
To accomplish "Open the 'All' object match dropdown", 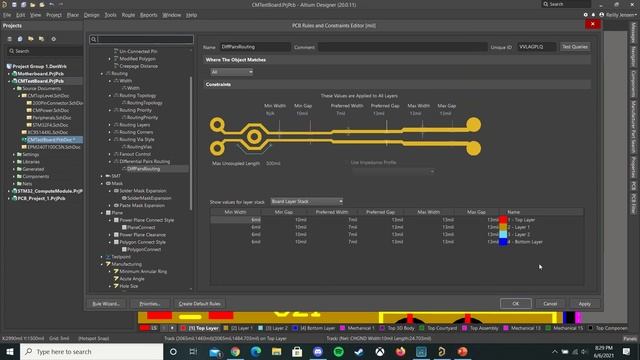I will [x=231, y=72].
